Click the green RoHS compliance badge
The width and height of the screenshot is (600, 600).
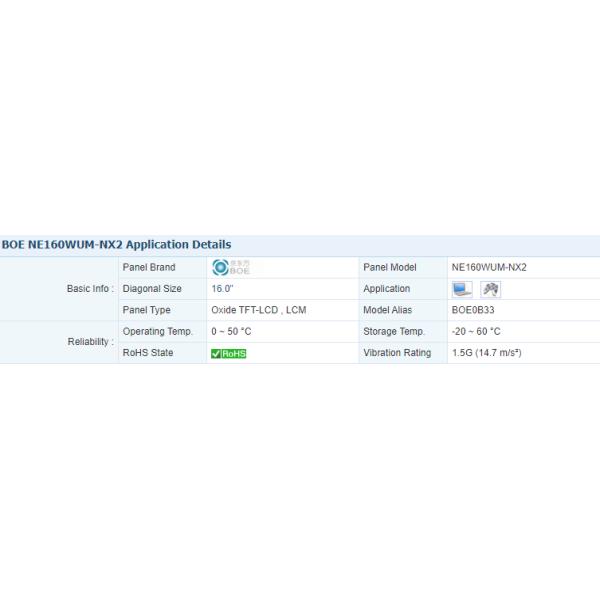click(229, 353)
